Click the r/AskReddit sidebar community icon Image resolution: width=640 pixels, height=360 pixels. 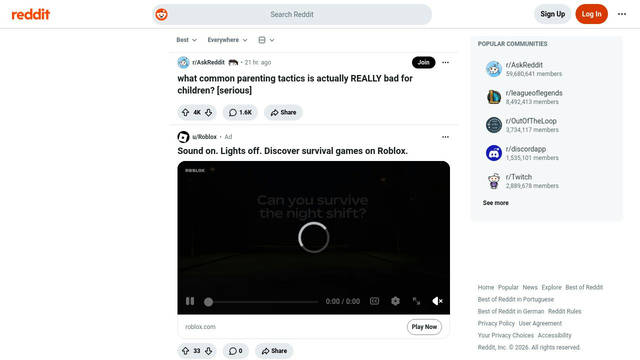click(x=494, y=69)
